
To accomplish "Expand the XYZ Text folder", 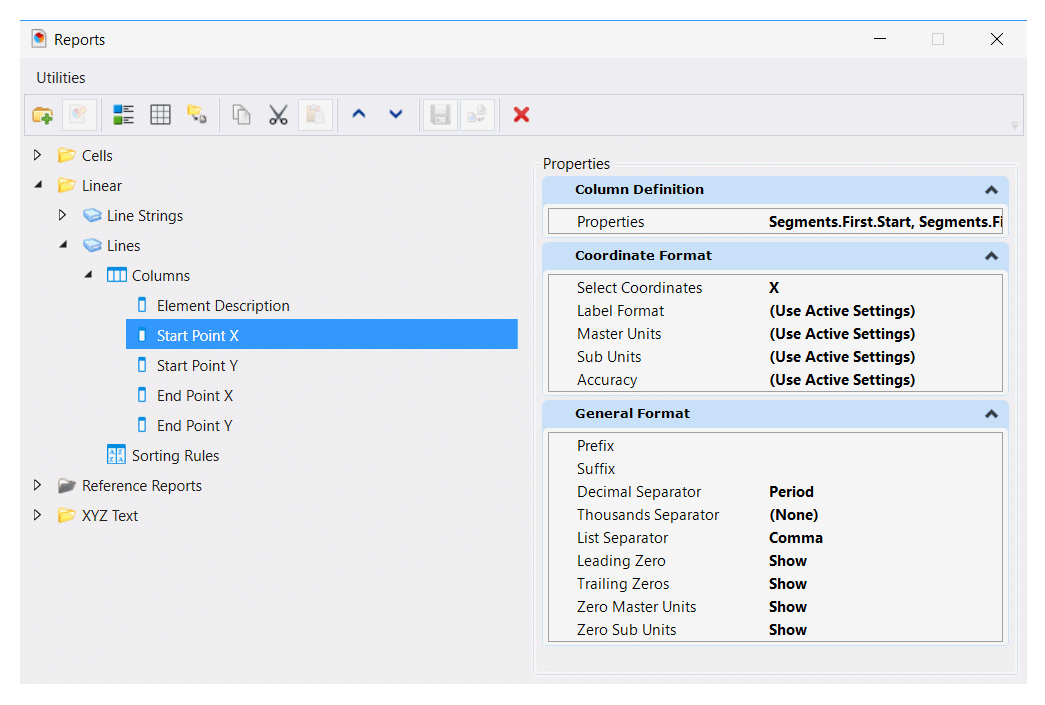I will point(38,515).
